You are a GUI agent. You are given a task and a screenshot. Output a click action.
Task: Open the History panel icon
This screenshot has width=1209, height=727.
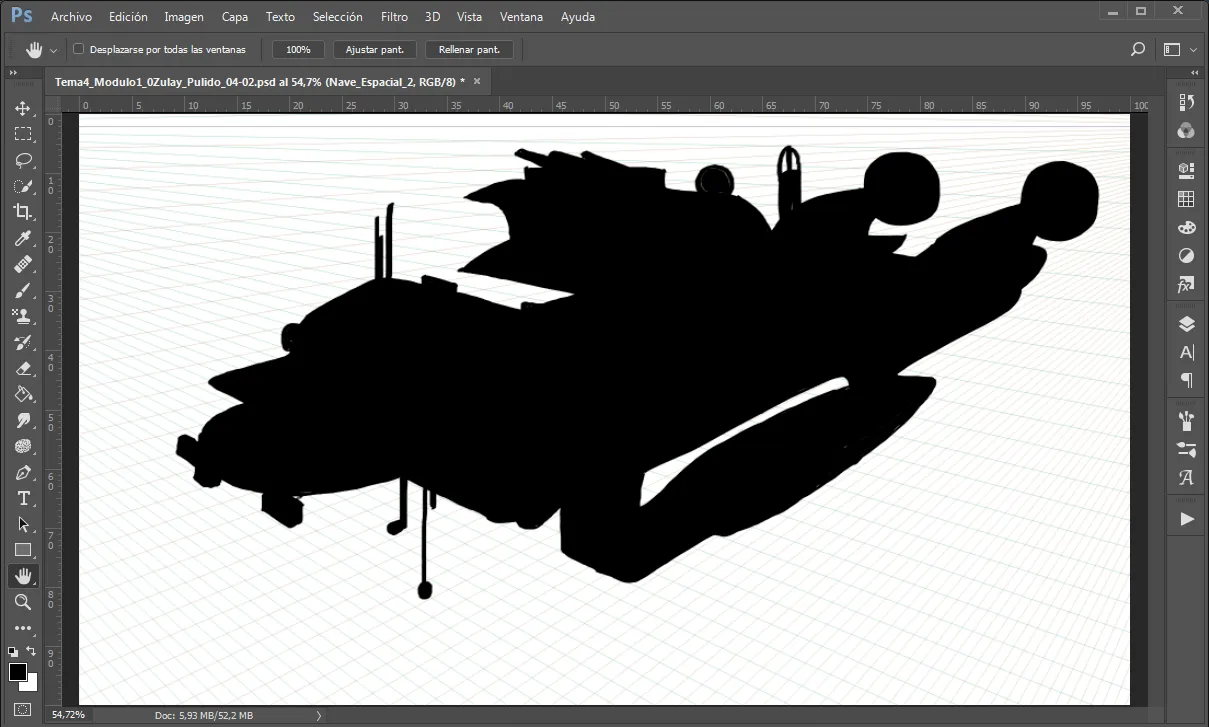pyautogui.click(x=1187, y=102)
